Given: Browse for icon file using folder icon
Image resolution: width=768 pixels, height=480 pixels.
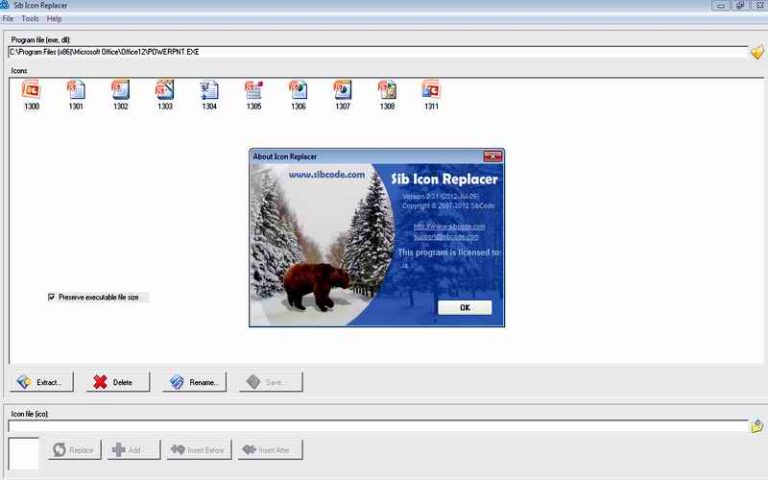Looking at the screenshot, I should (x=757, y=426).
